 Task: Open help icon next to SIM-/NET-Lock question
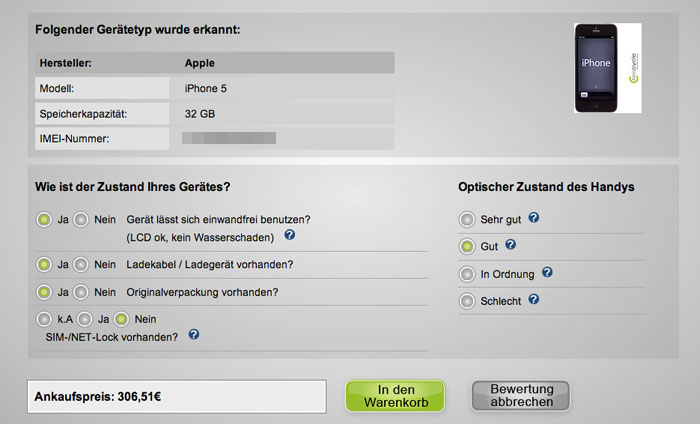point(194,334)
